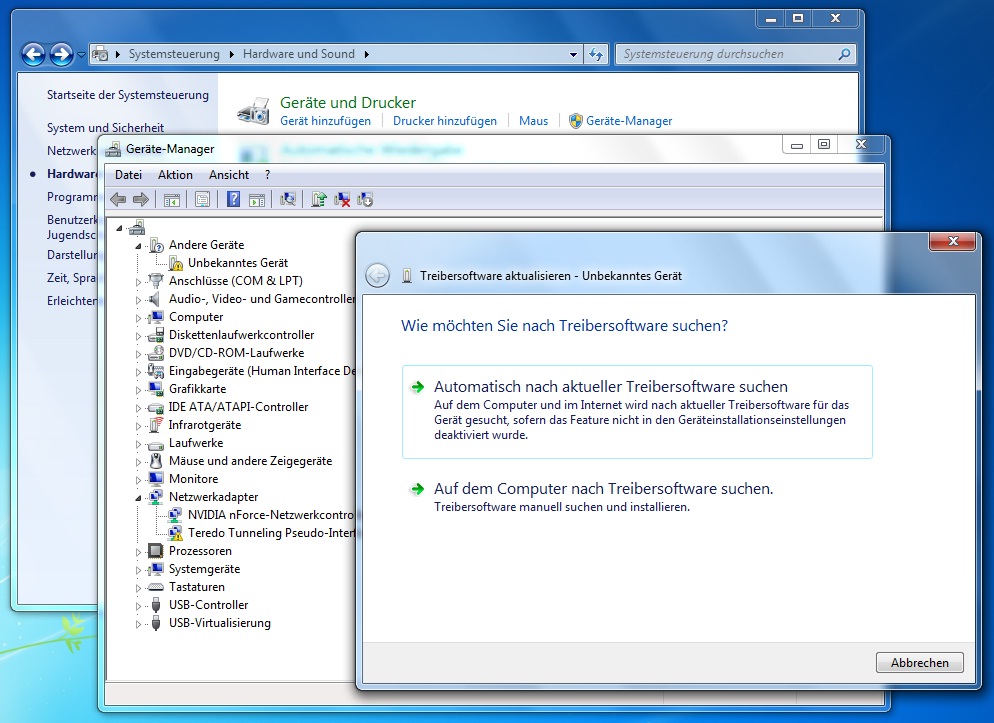Viewport: 994px width, 723px height.
Task: Open System und Sicherheit in sidebar
Action: click(x=105, y=128)
